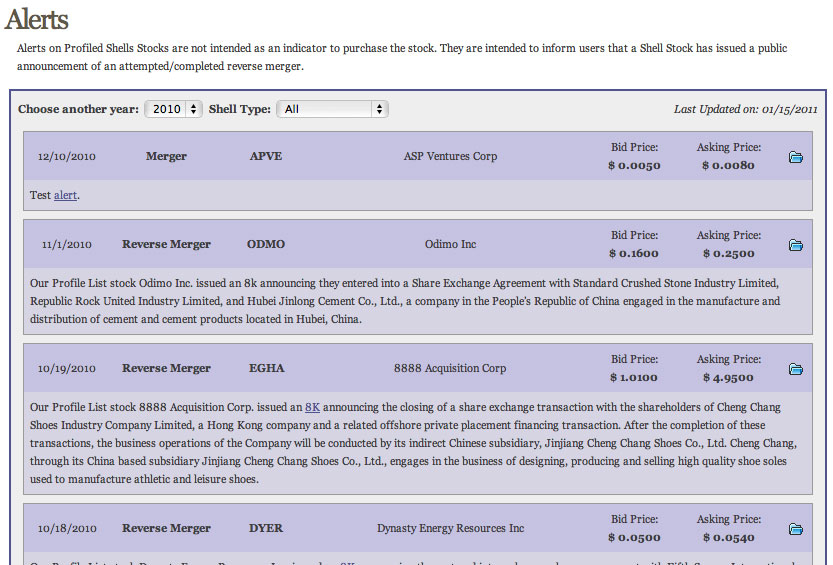Viewport: 833px width, 565px height.
Task: Click bid price $ 0.1600
Action: point(634,254)
